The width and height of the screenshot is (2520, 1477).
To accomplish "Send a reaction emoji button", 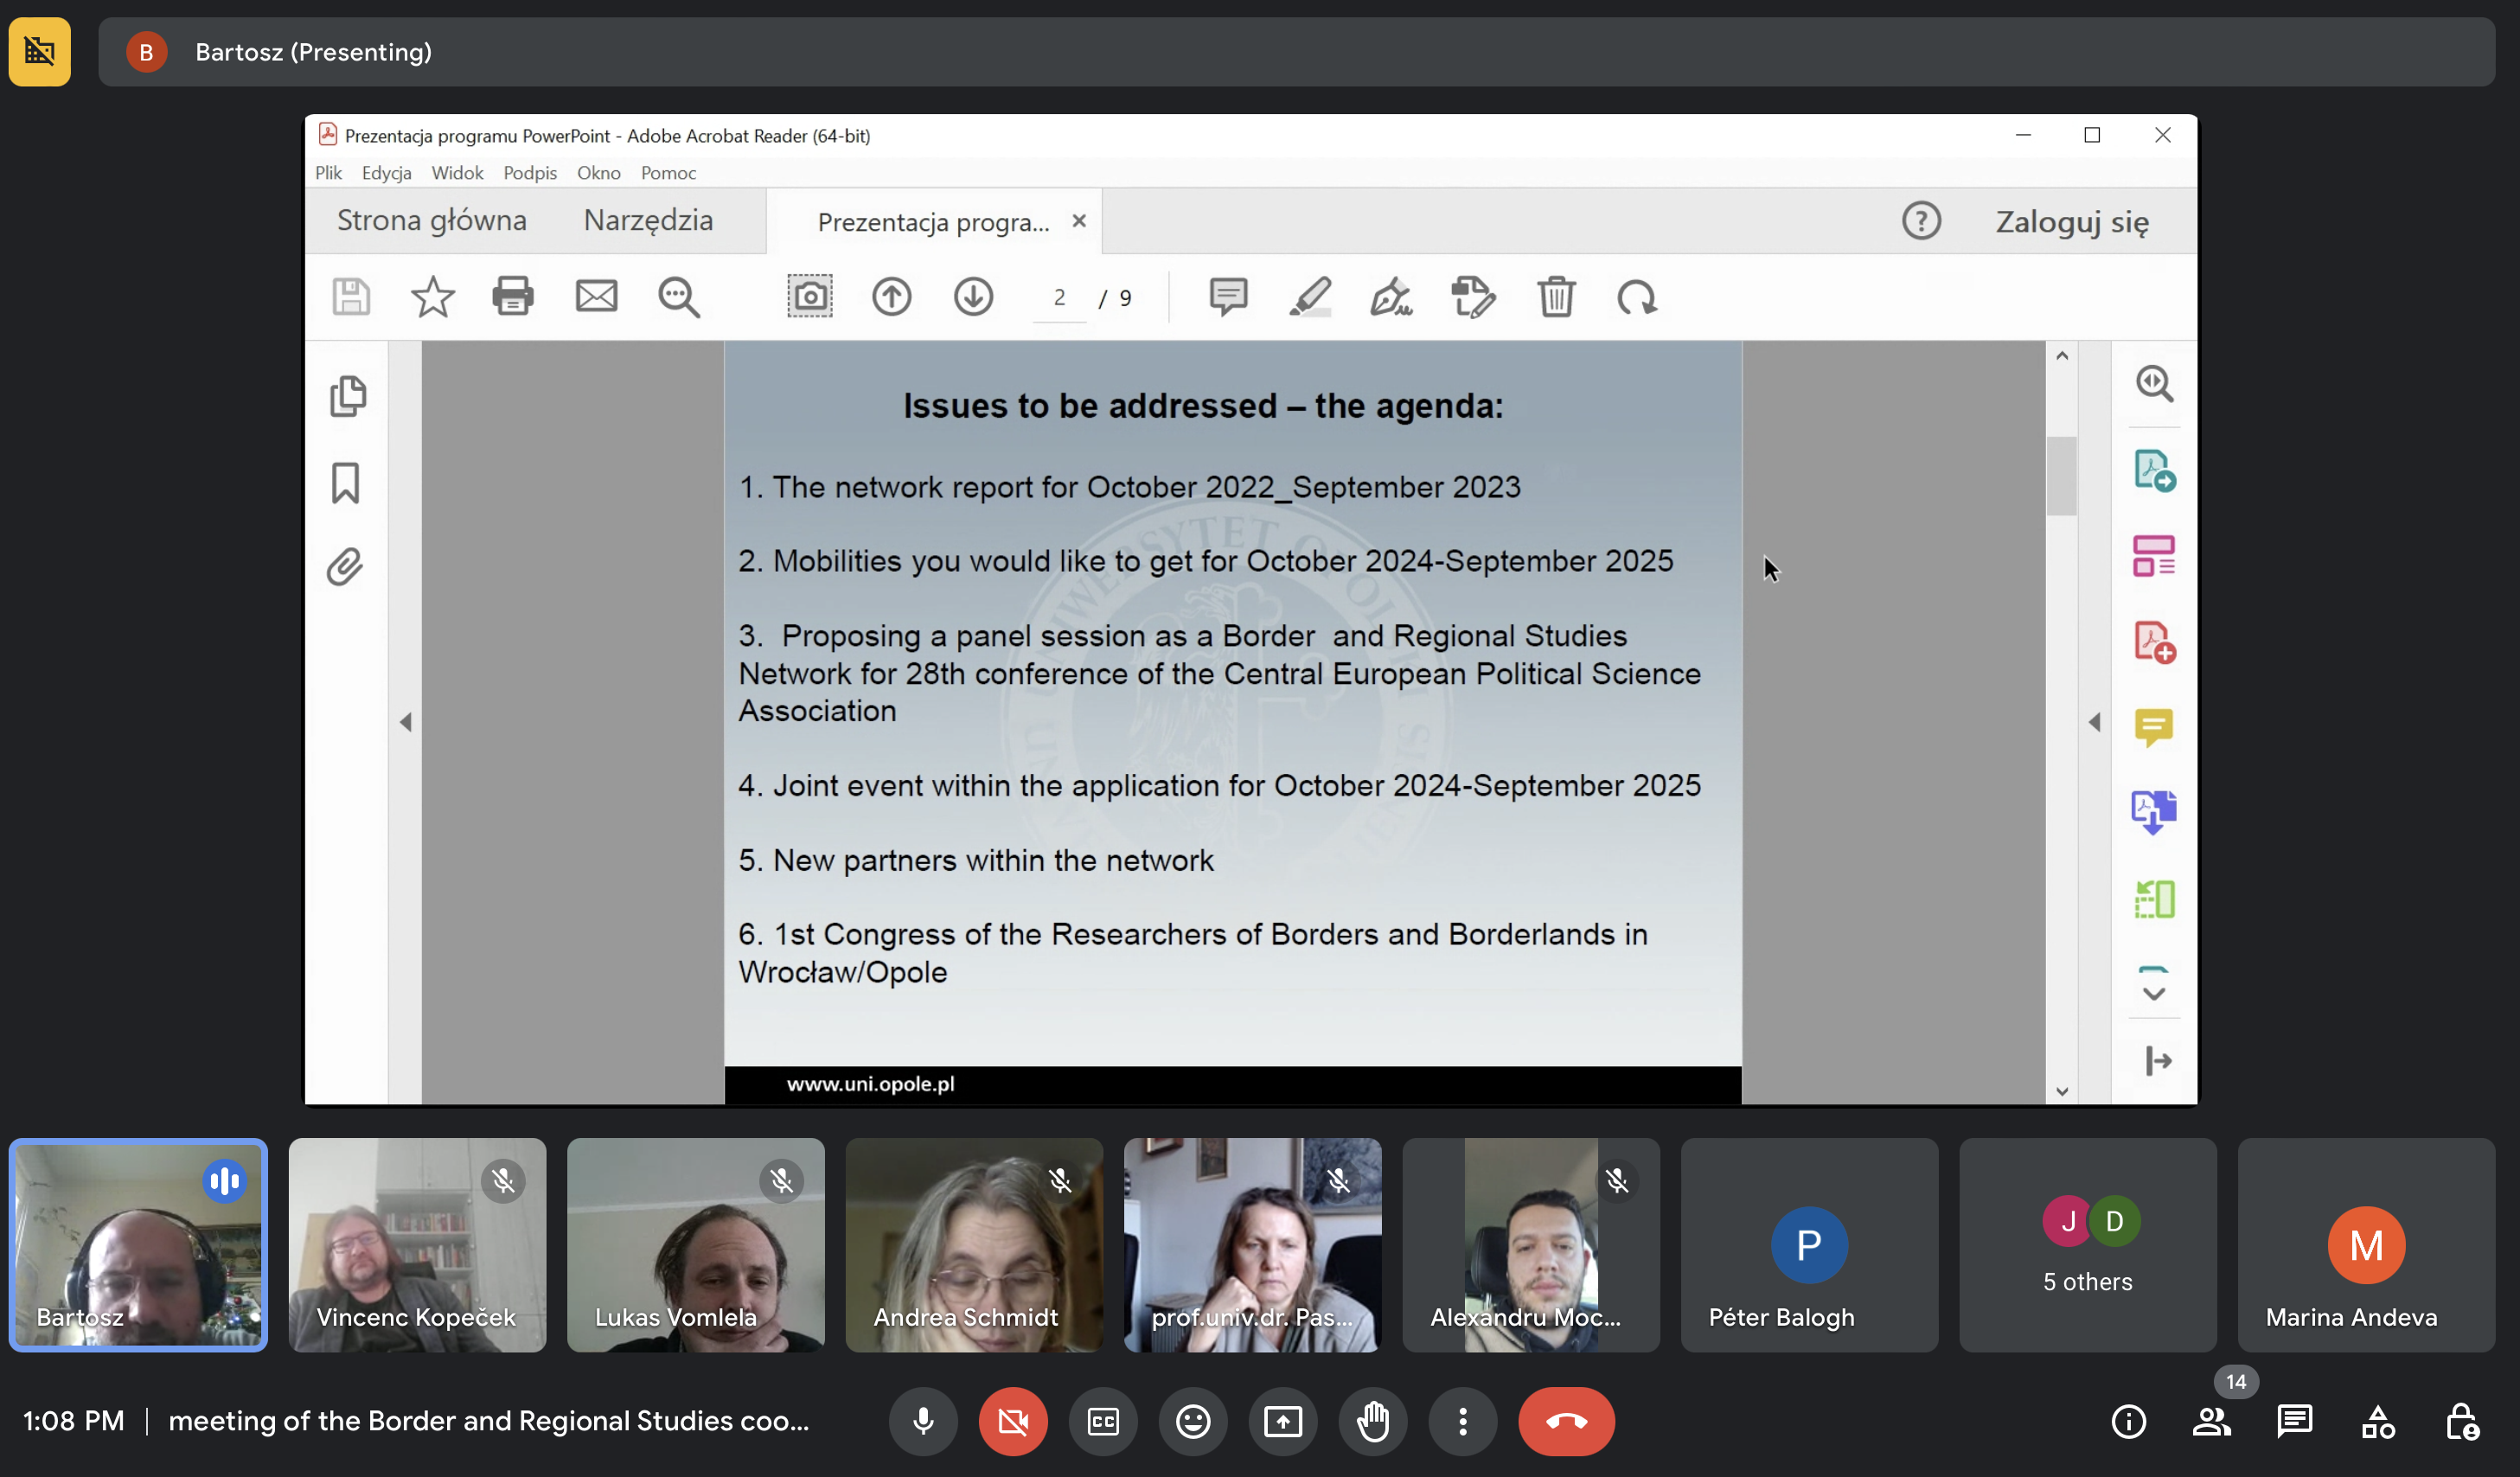I will tap(1193, 1421).
